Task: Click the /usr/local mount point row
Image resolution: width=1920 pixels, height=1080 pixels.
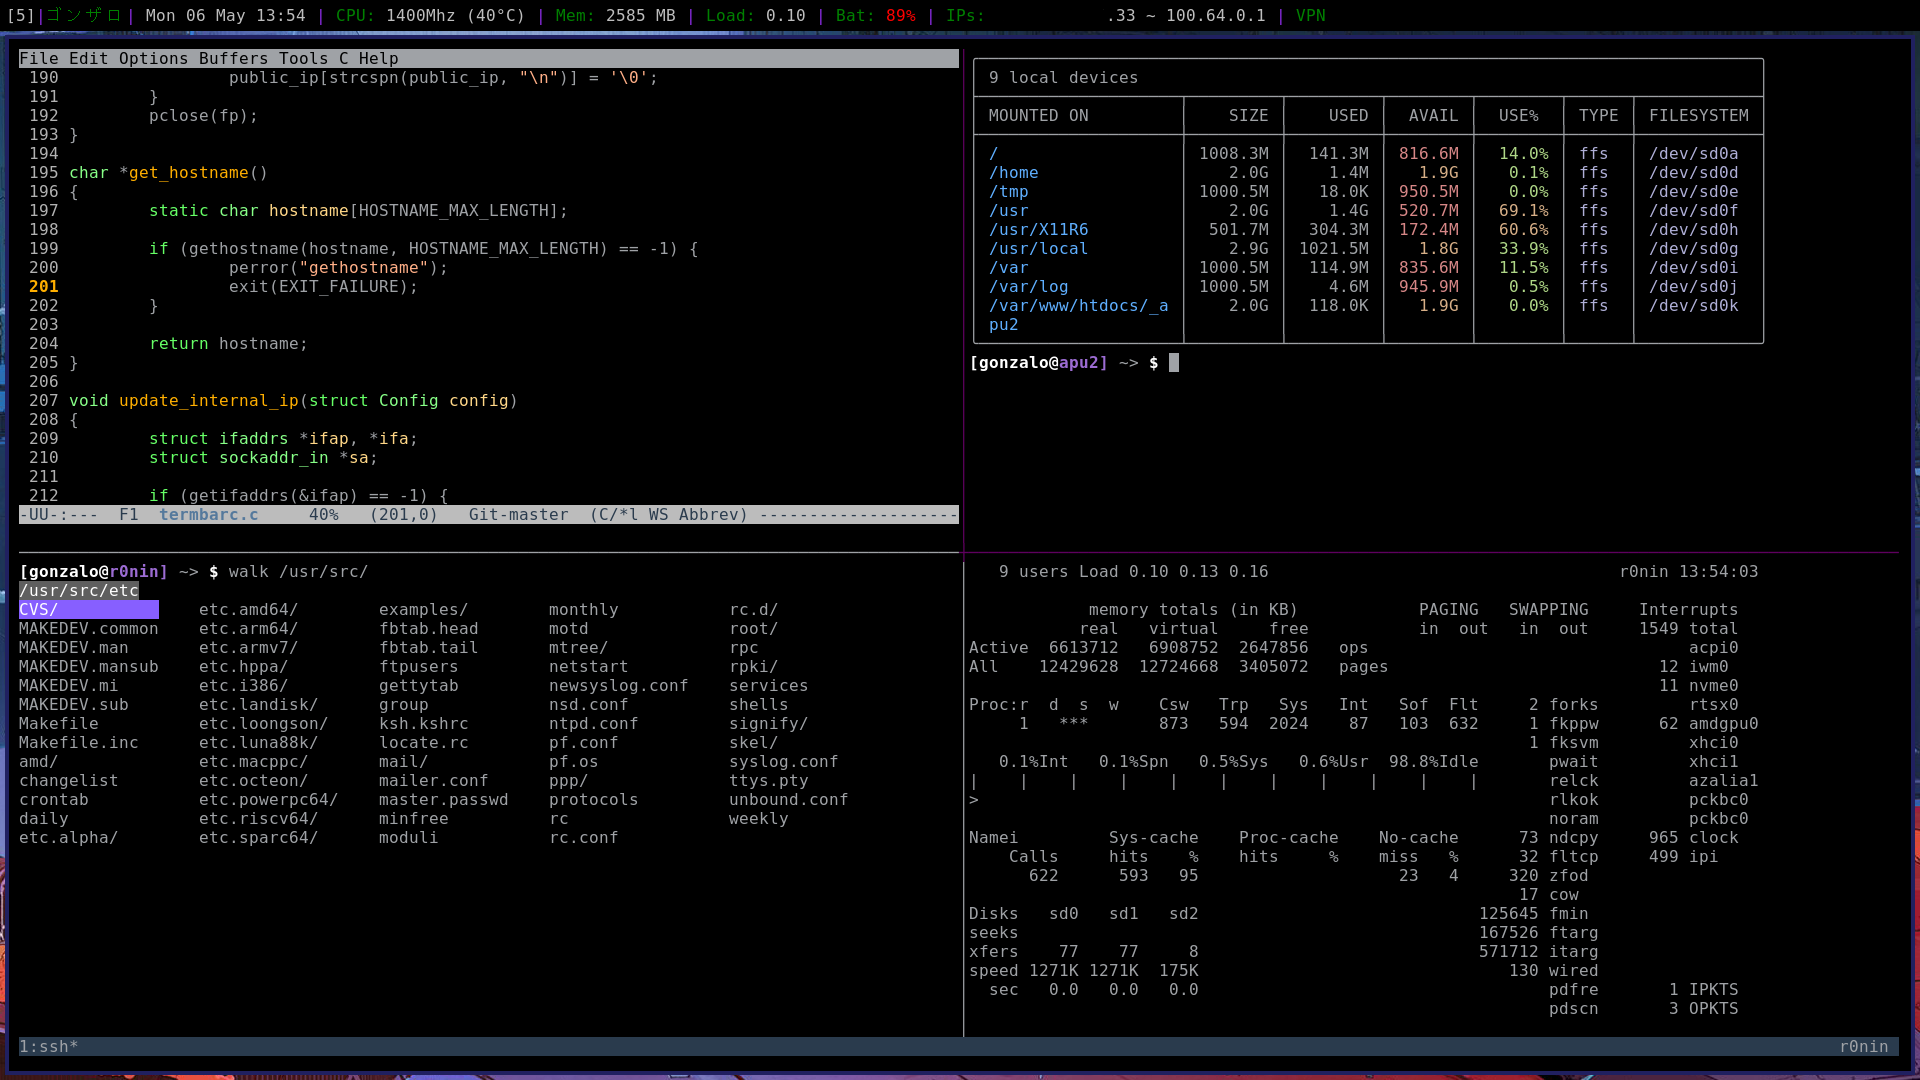Action: coord(1038,249)
